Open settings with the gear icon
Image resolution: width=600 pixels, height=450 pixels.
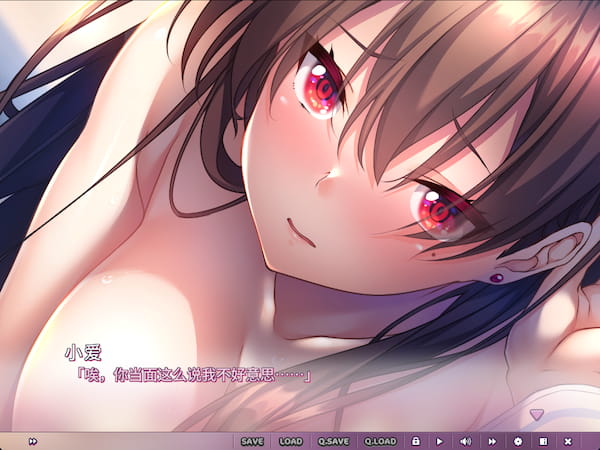518,442
